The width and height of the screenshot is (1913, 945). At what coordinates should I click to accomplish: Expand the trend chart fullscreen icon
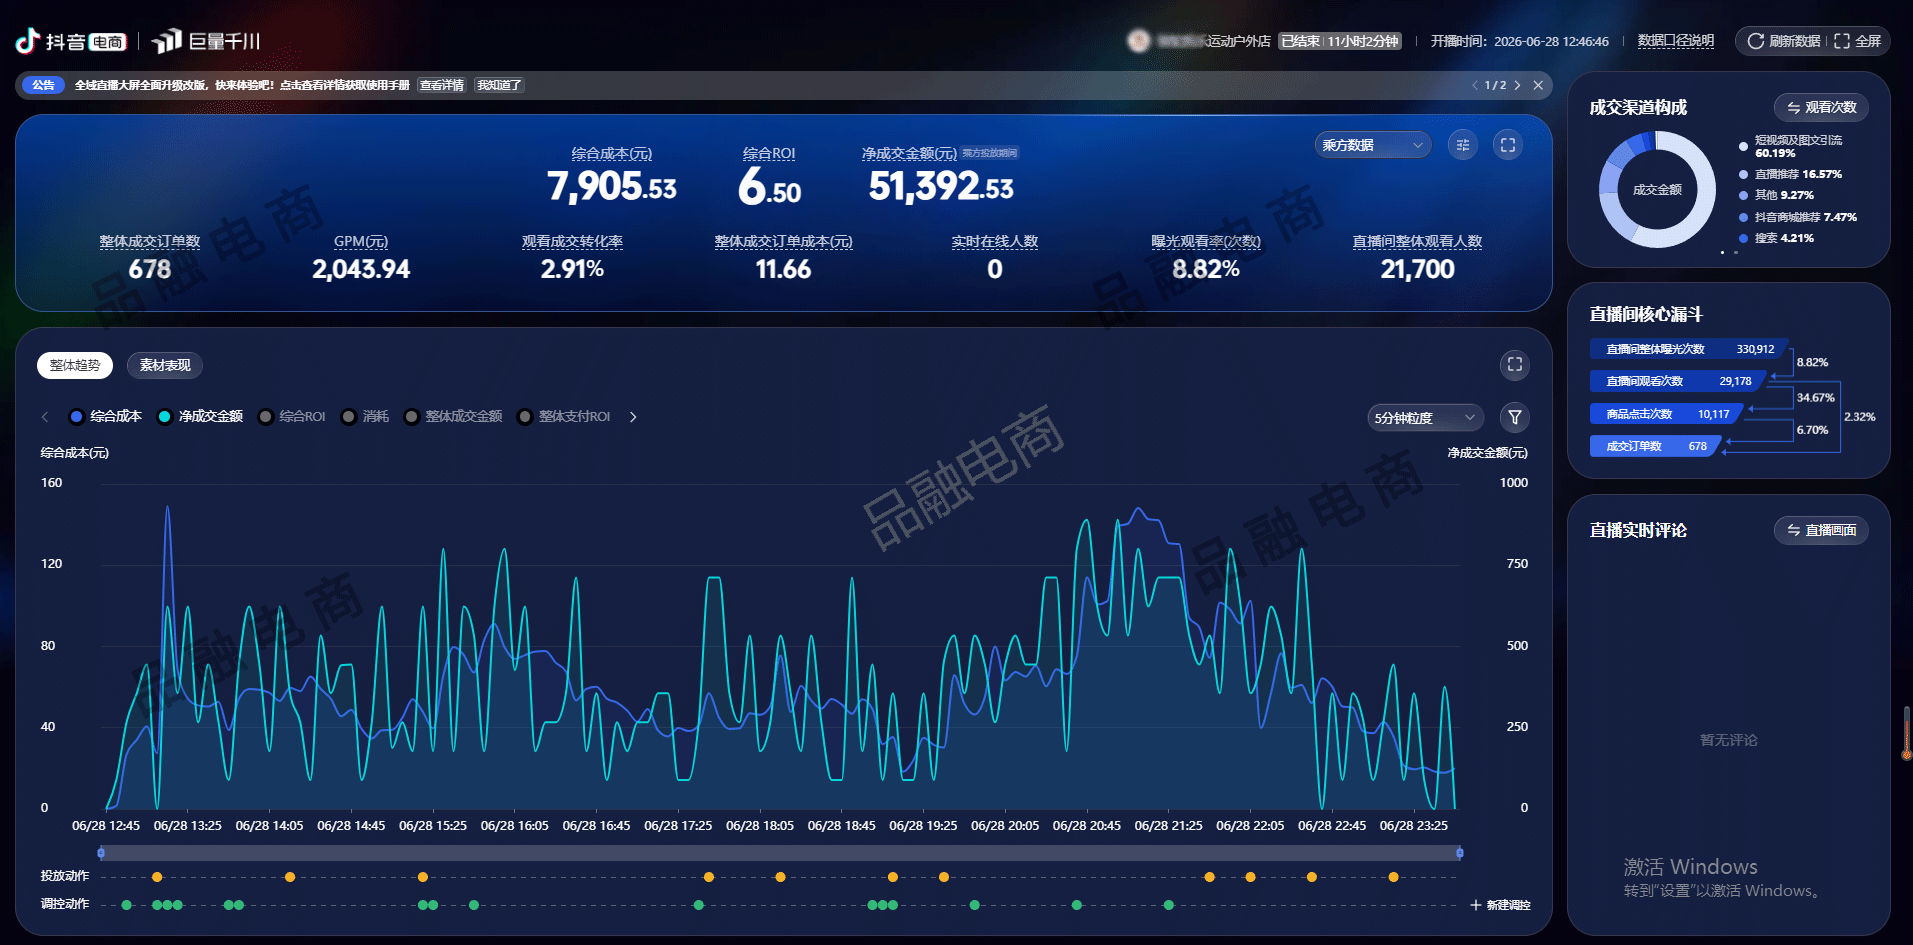point(1515,365)
